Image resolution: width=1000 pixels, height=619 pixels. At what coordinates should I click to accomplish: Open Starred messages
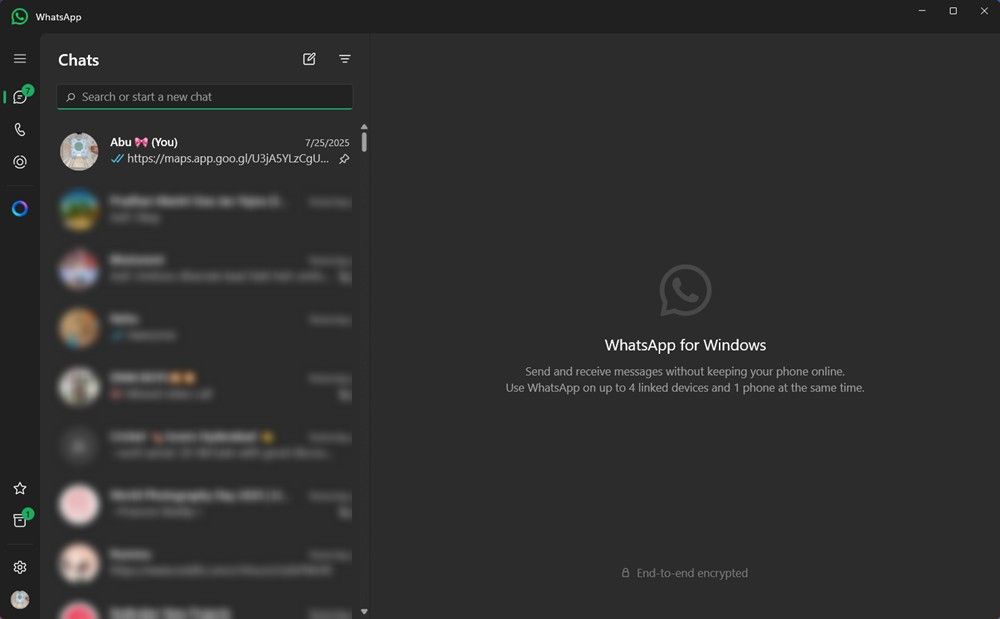pos(20,488)
